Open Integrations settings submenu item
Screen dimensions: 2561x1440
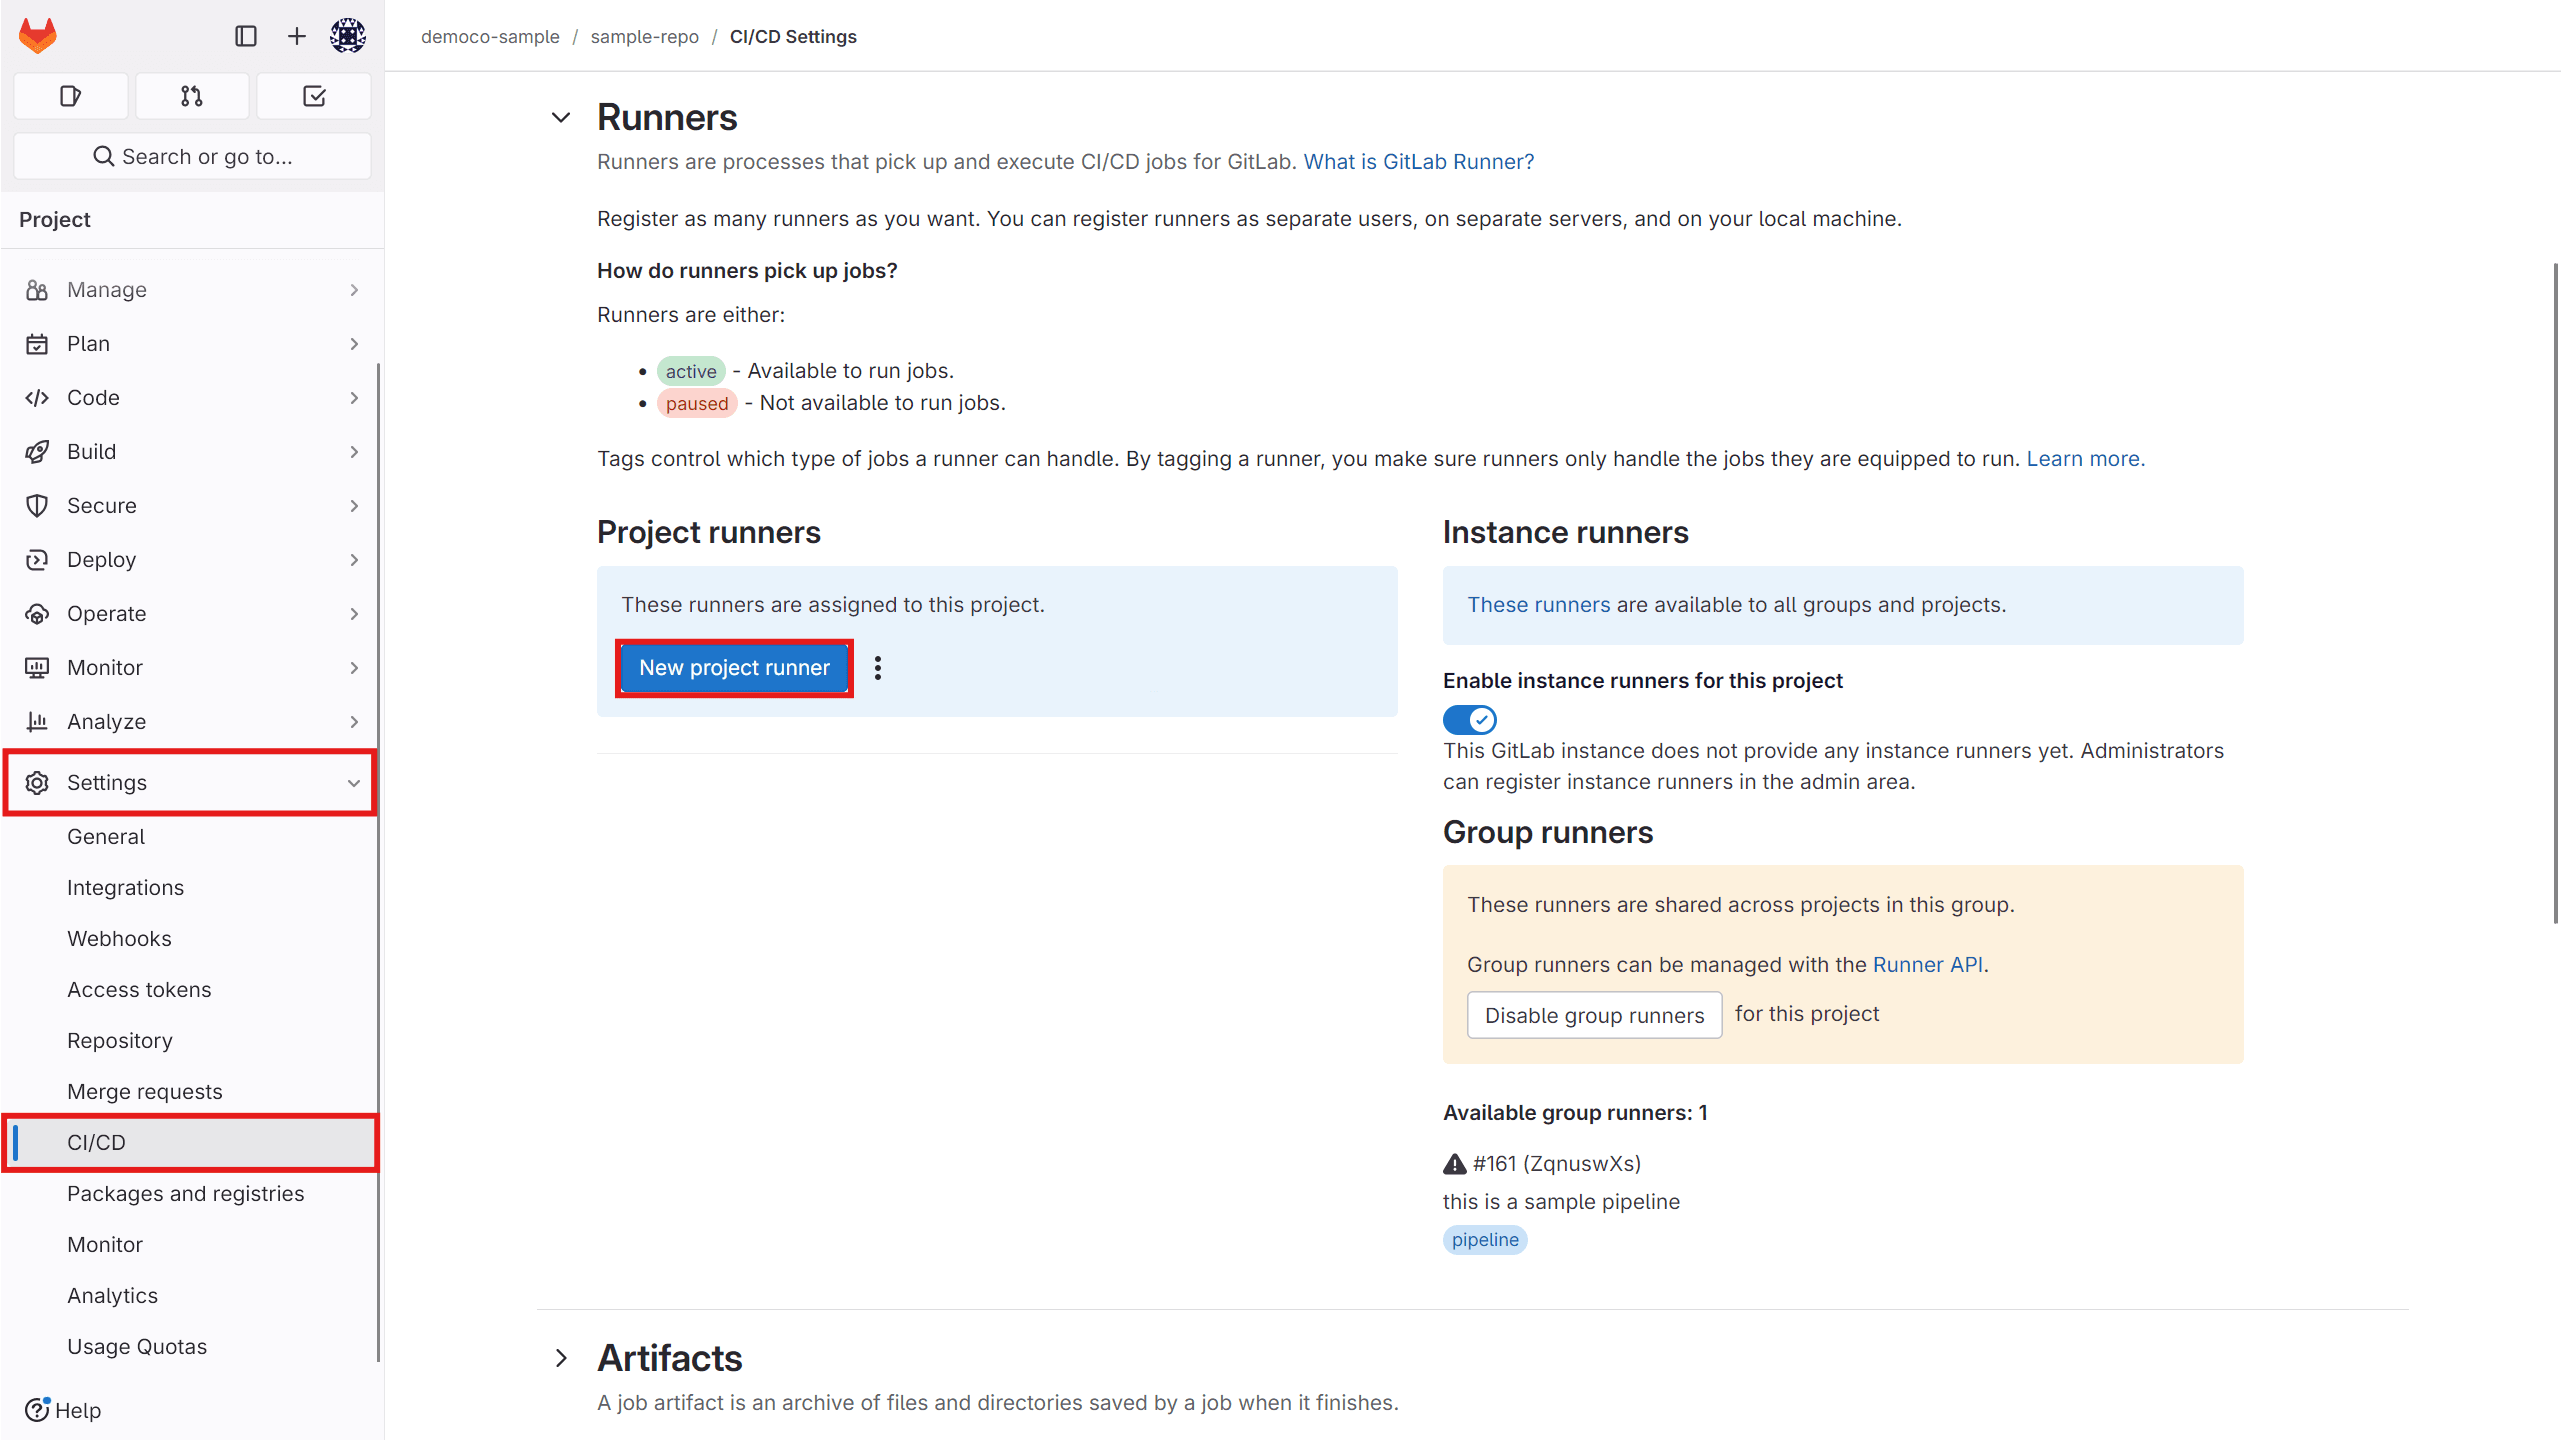192,888
